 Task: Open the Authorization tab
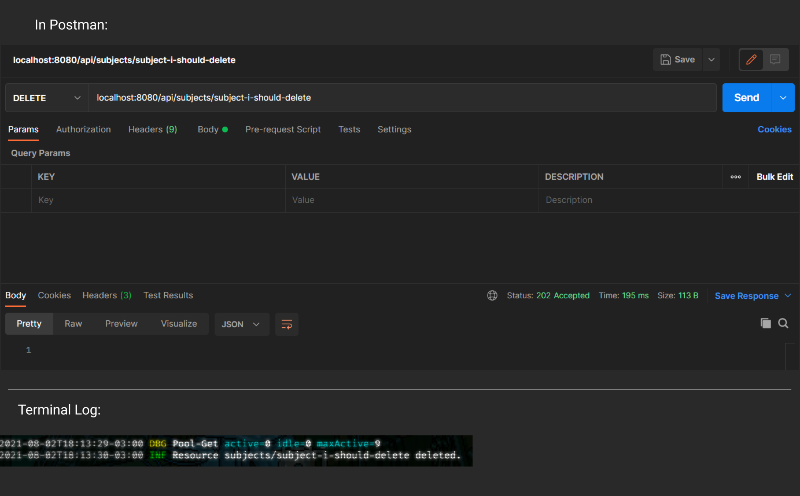click(83, 130)
